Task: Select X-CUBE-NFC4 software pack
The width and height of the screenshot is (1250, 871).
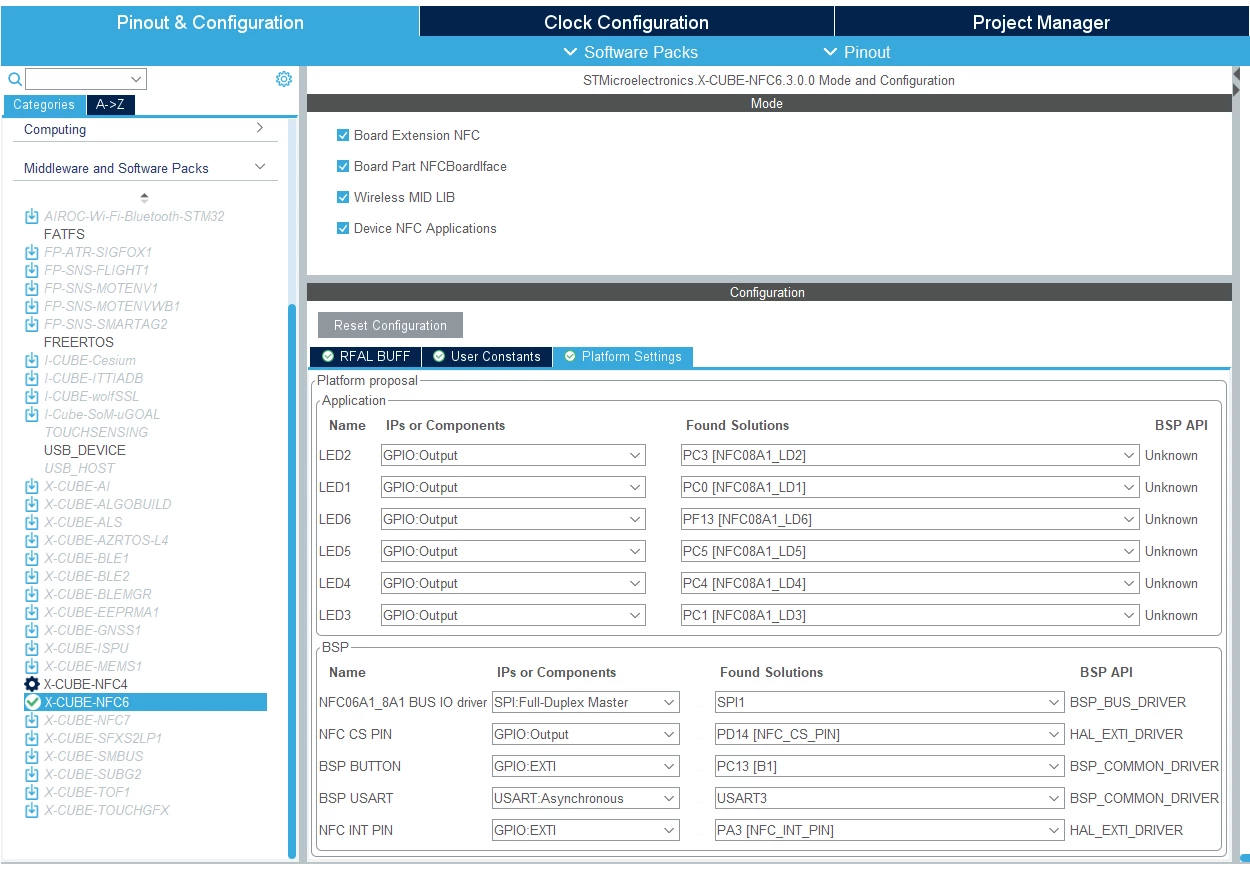Action: [86, 684]
